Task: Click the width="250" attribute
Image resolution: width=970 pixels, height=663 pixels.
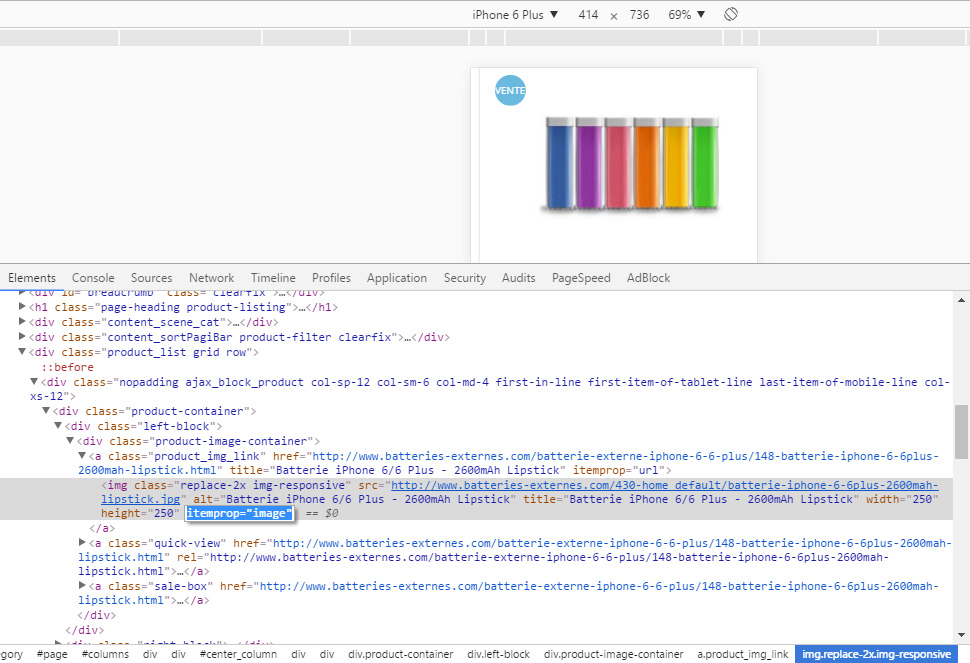Action: pos(902,499)
